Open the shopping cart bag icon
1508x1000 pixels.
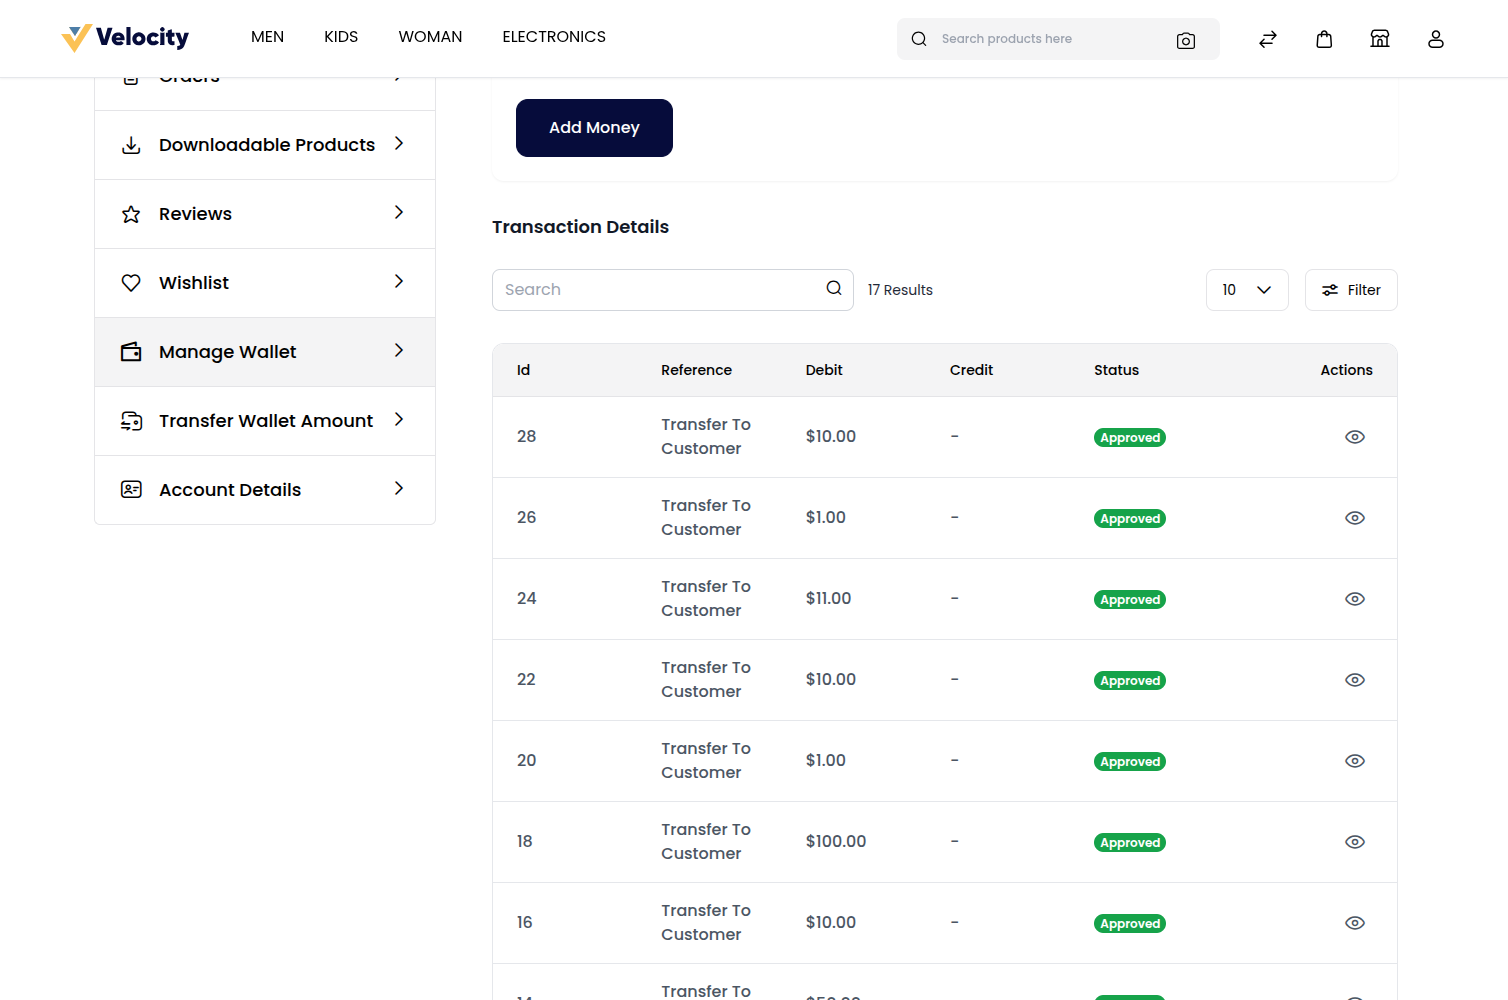(x=1324, y=38)
